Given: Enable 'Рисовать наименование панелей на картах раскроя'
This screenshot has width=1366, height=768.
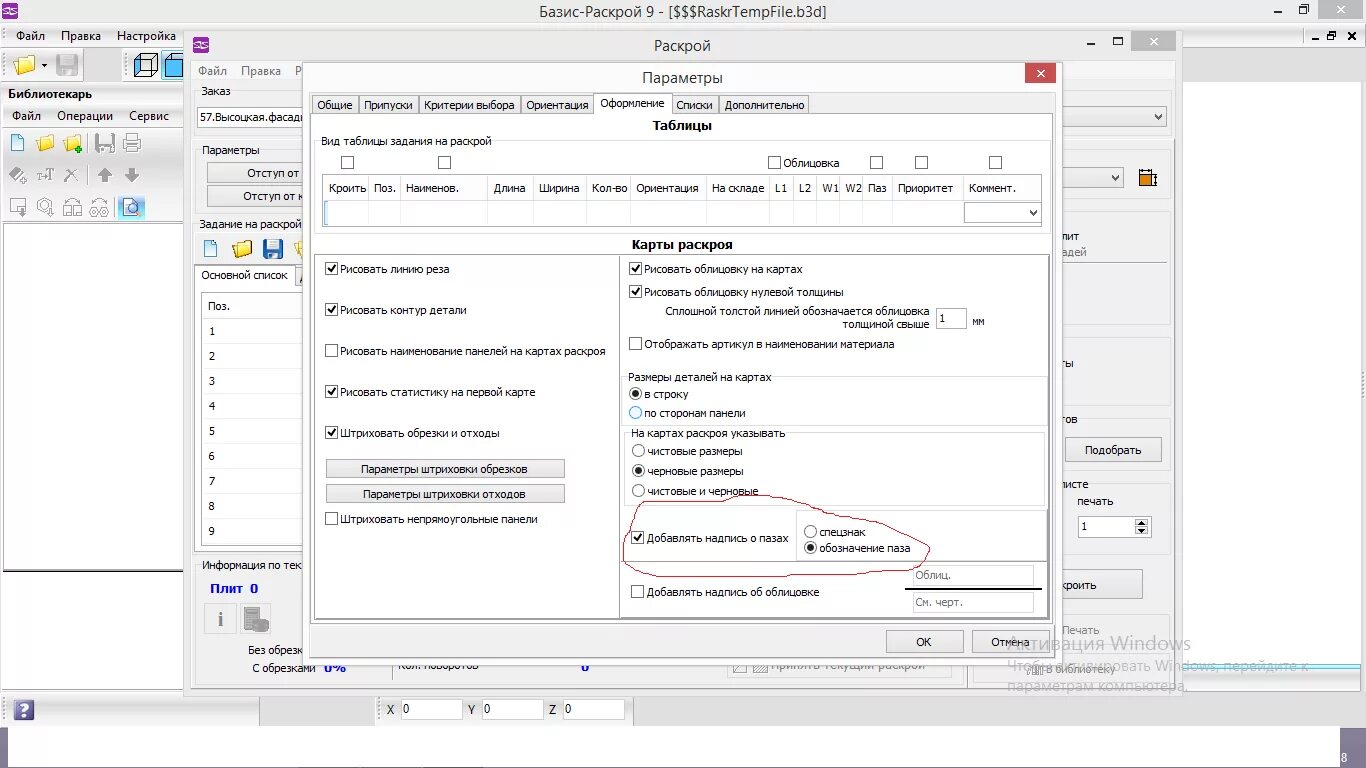Looking at the screenshot, I should click(x=332, y=351).
